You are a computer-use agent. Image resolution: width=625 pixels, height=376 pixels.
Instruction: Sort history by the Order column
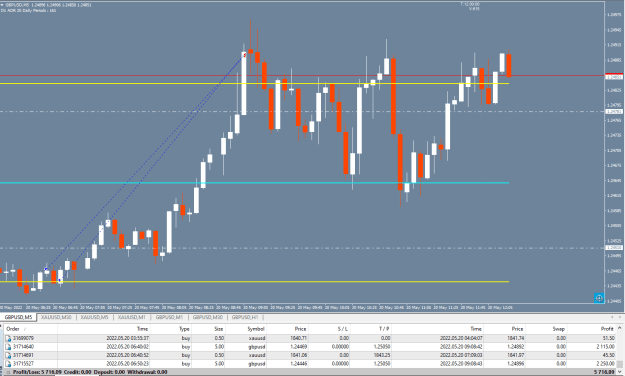pyautogui.click(x=31, y=329)
